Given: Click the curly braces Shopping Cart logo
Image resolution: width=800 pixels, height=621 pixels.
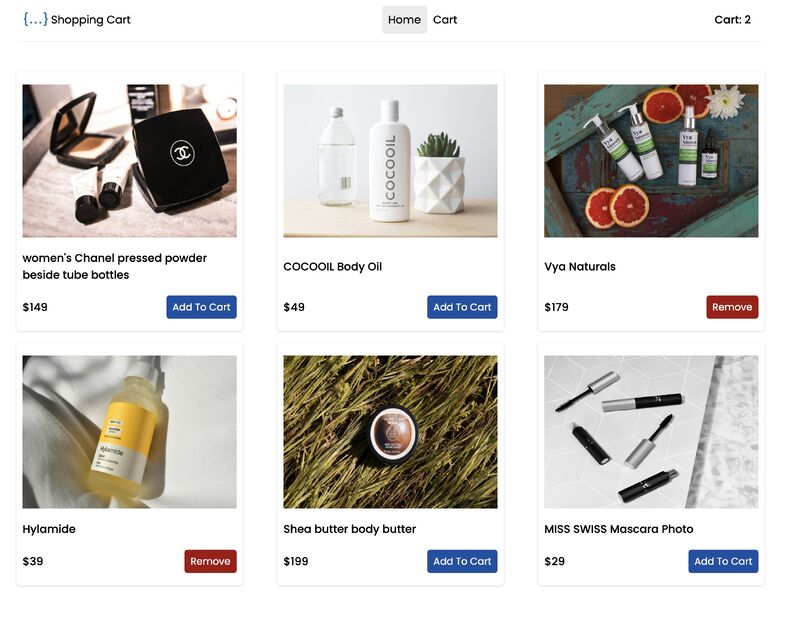Looking at the screenshot, I should (x=77, y=19).
